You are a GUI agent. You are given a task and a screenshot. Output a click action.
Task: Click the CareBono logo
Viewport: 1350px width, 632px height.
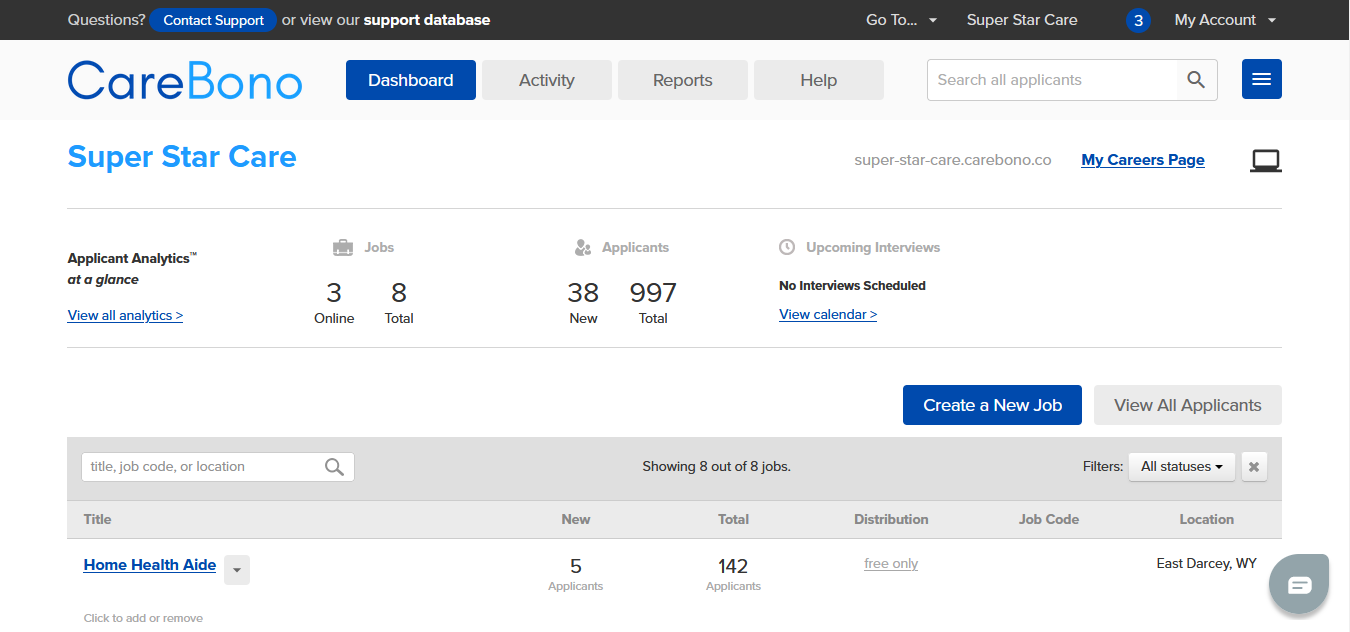(x=185, y=80)
